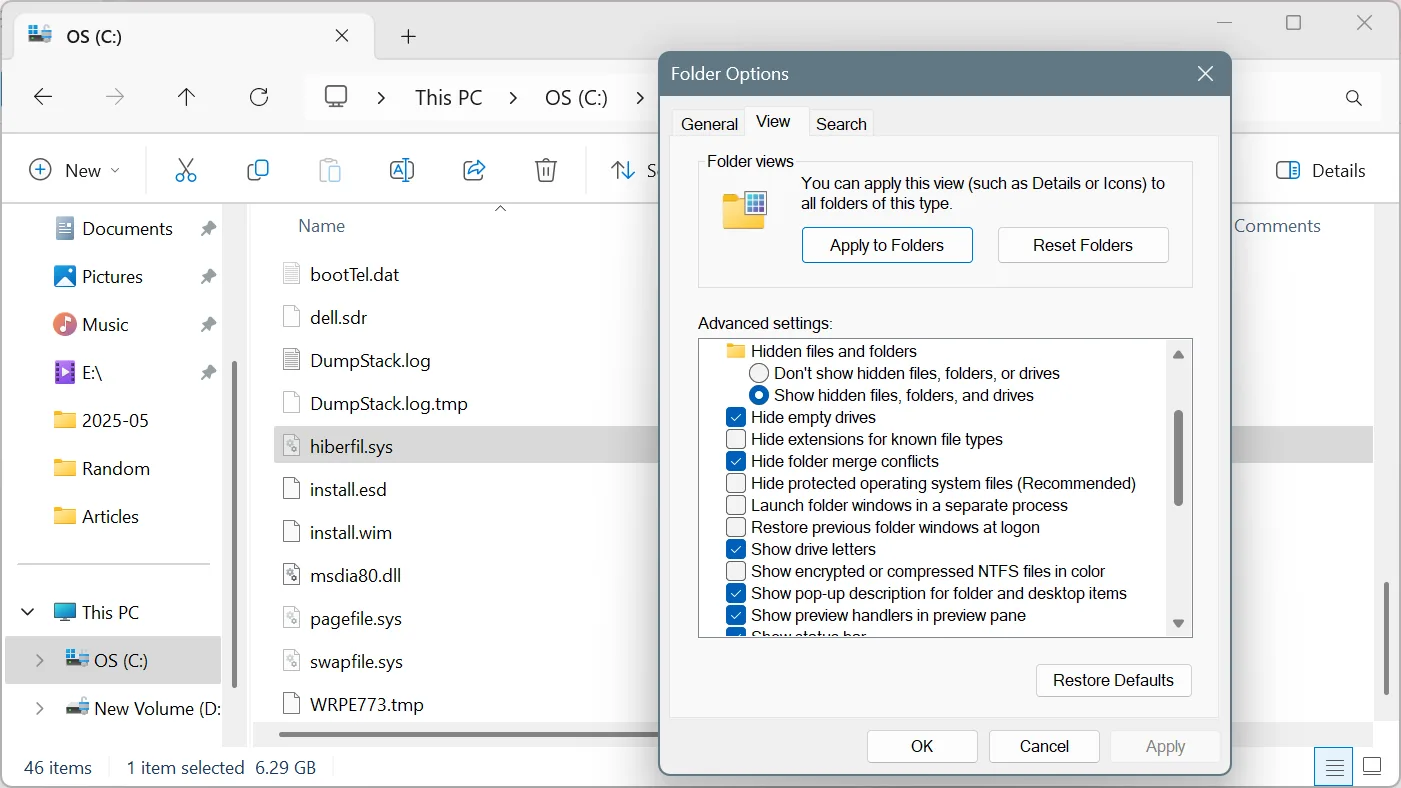
Task: Click chevron after This PC in address bar
Action: point(513,98)
